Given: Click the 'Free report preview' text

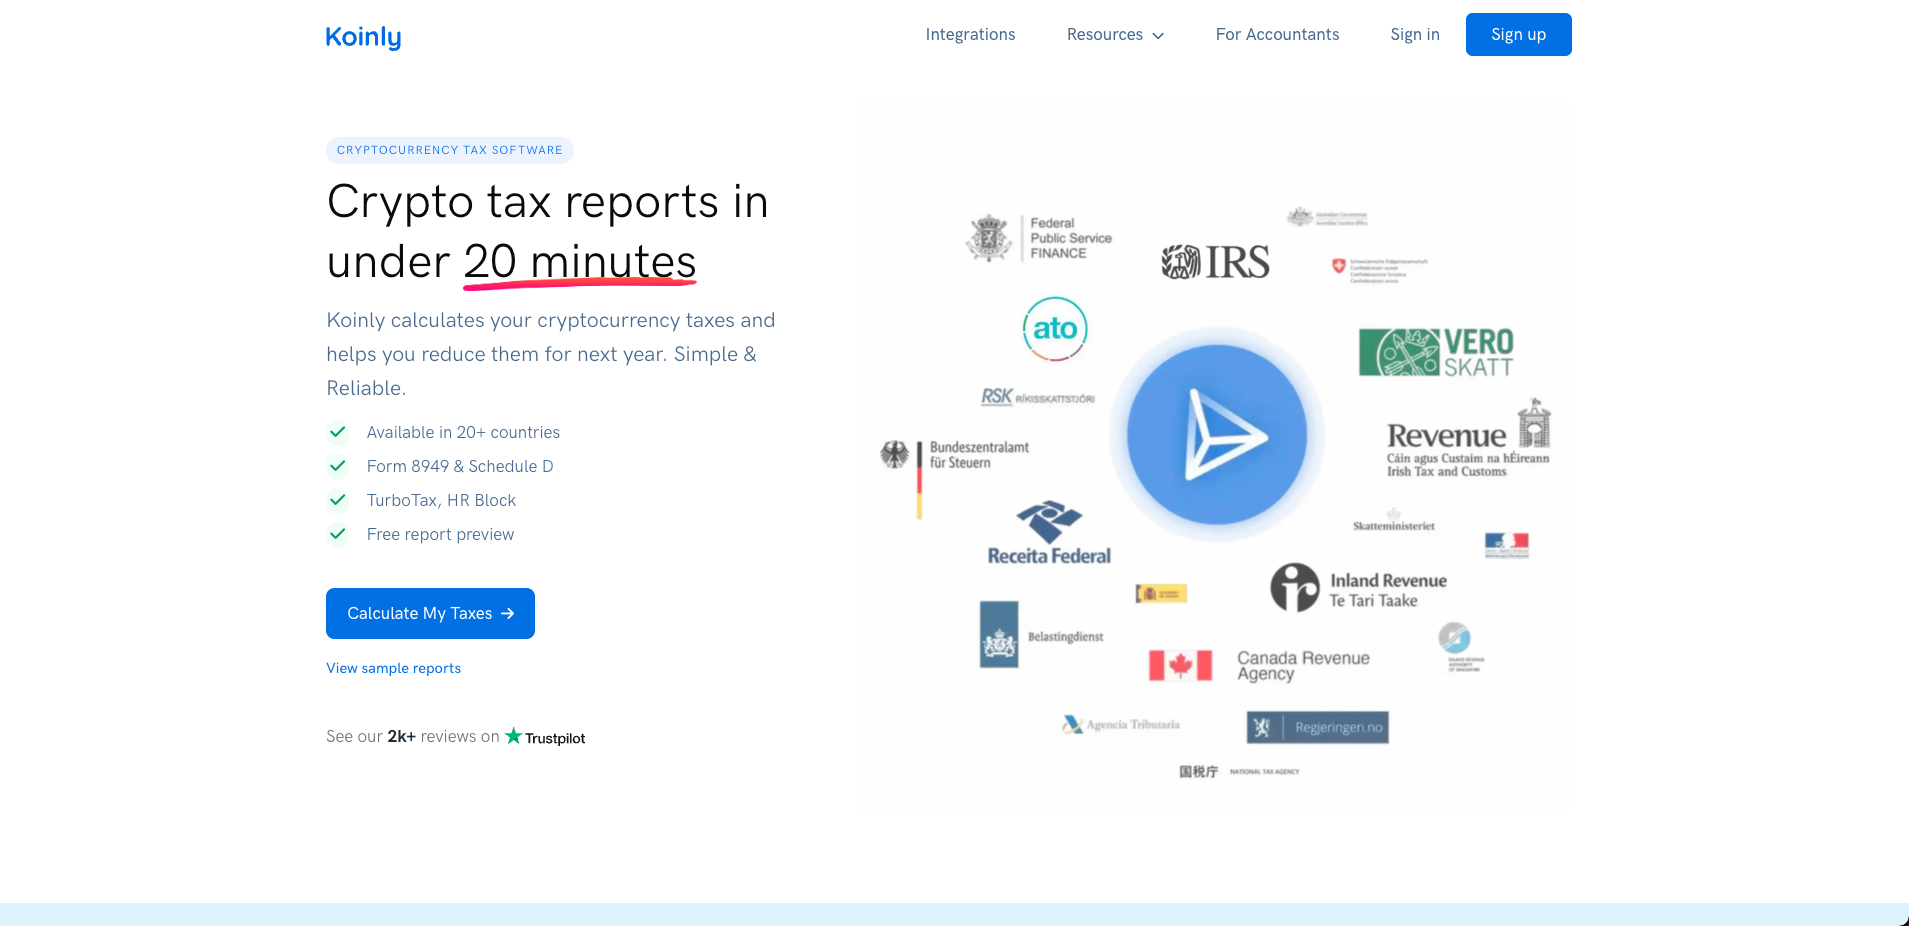Looking at the screenshot, I should tap(440, 534).
